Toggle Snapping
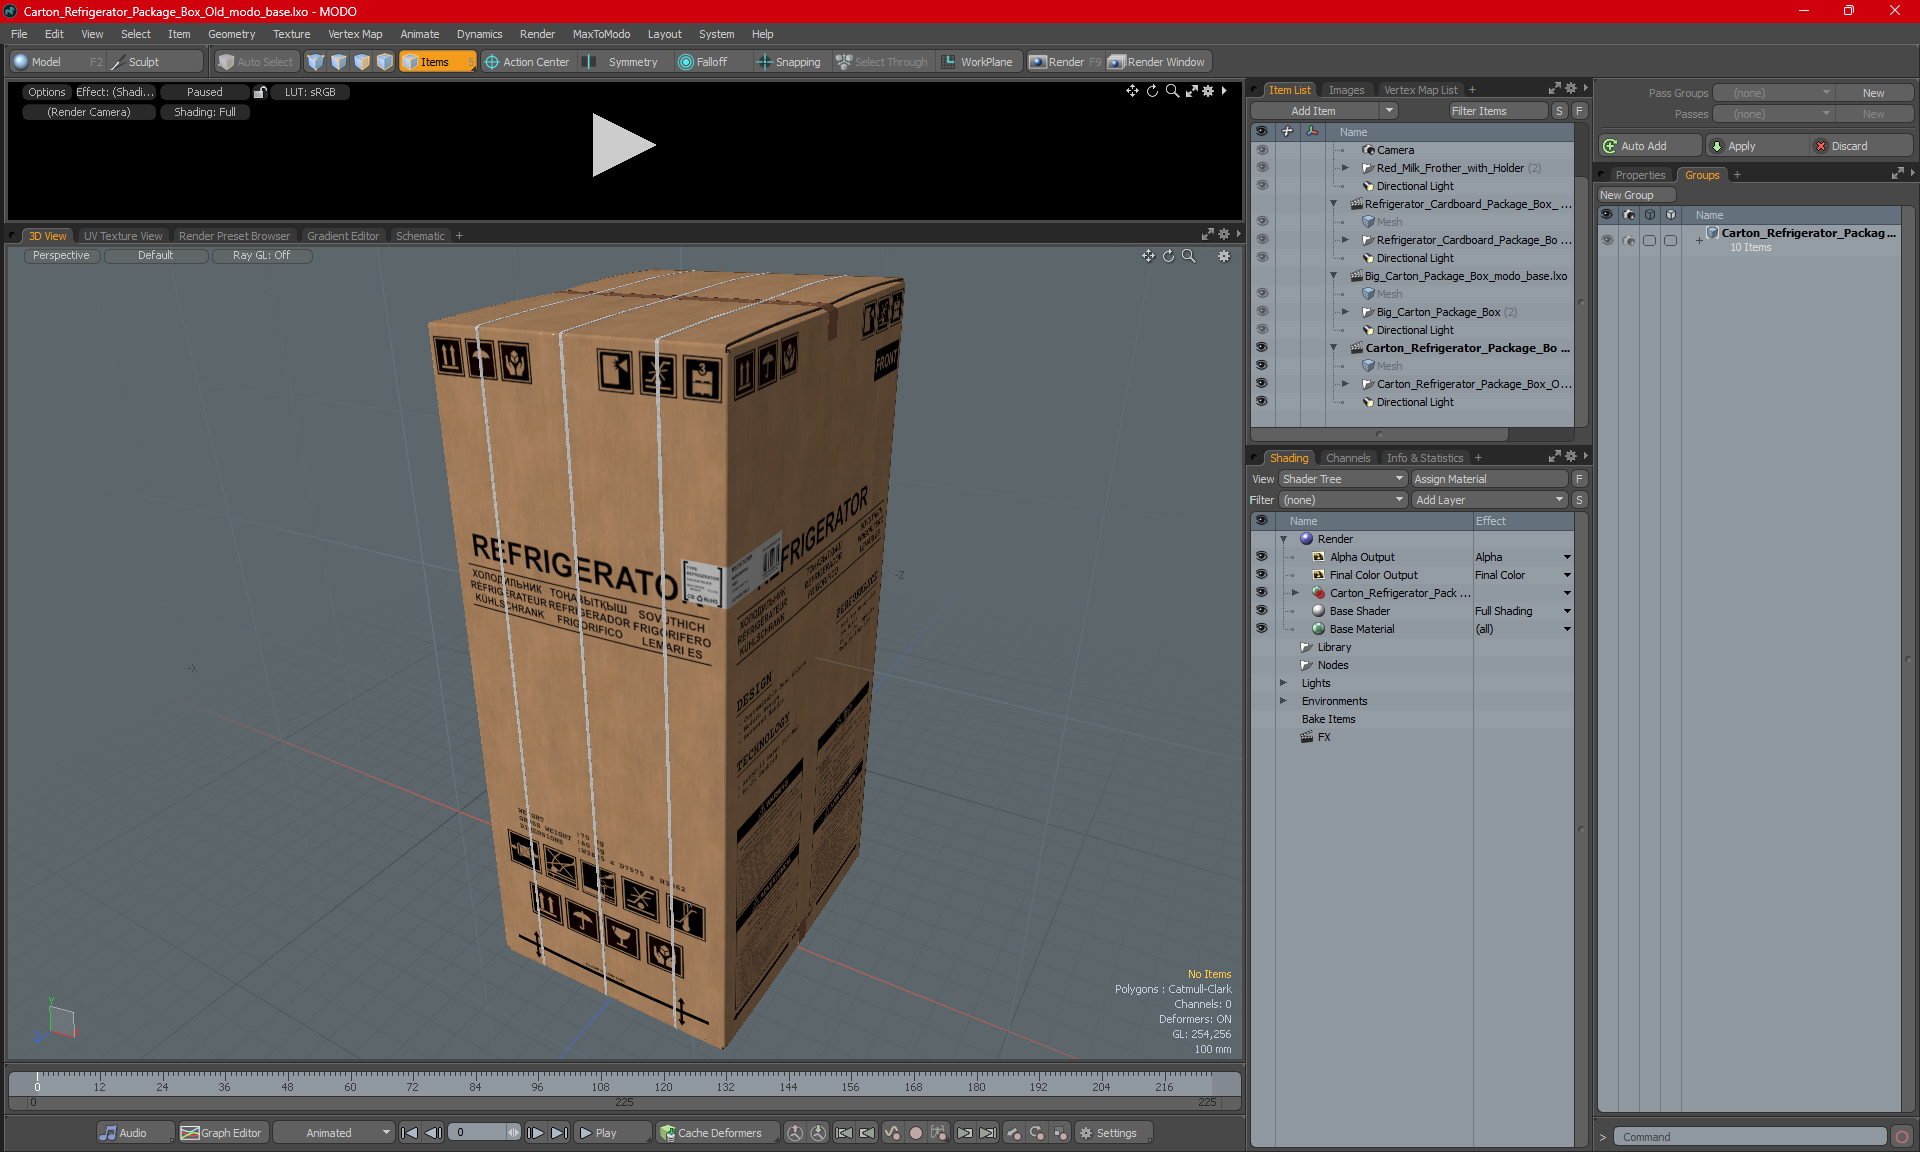This screenshot has width=1920, height=1152. point(789,62)
